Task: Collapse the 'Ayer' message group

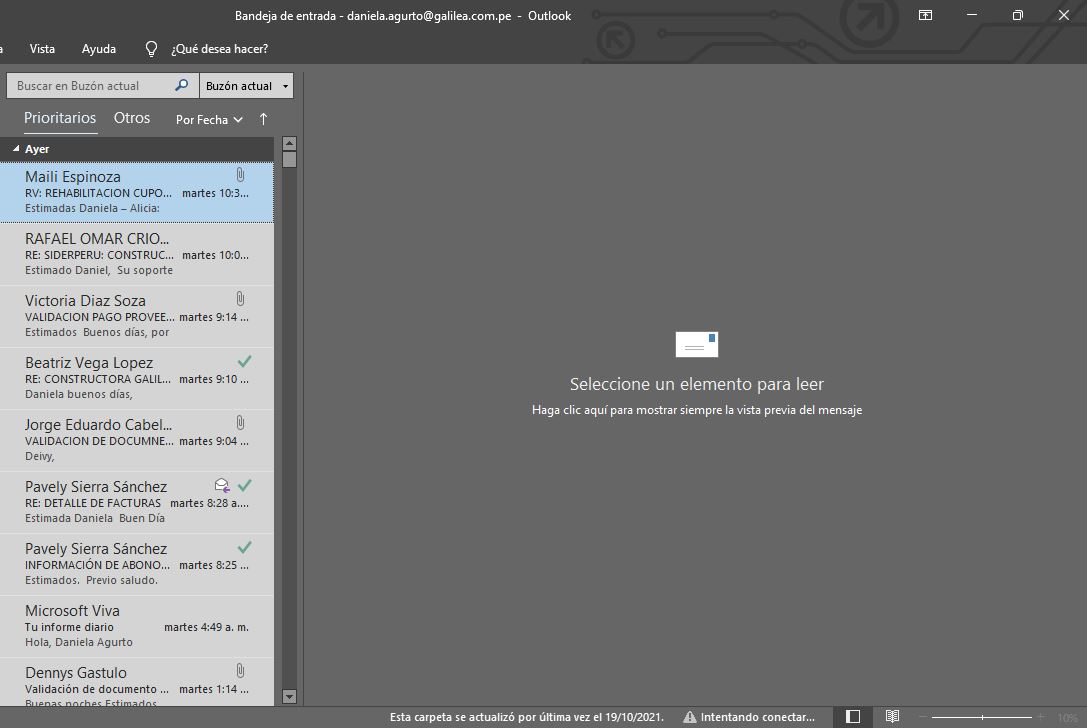Action: pyautogui.click(x=16, y=149)
